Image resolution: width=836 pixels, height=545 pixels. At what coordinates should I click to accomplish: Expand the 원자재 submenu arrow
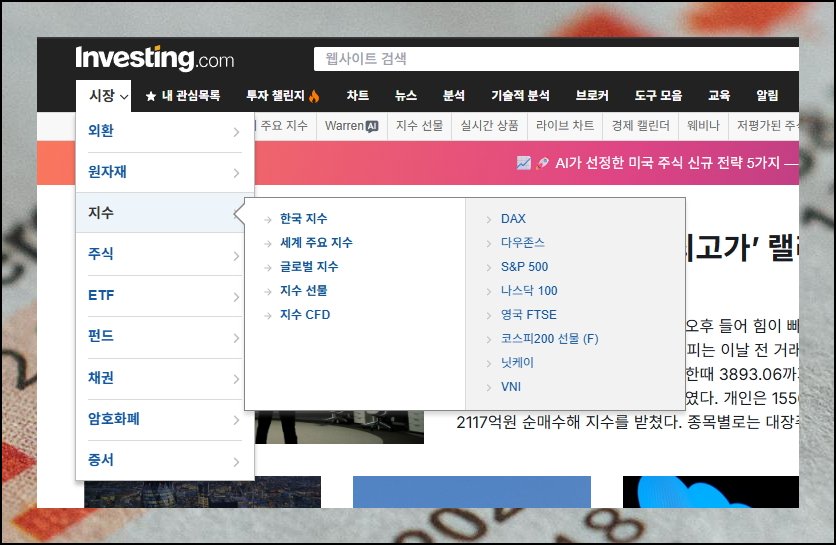236,173
